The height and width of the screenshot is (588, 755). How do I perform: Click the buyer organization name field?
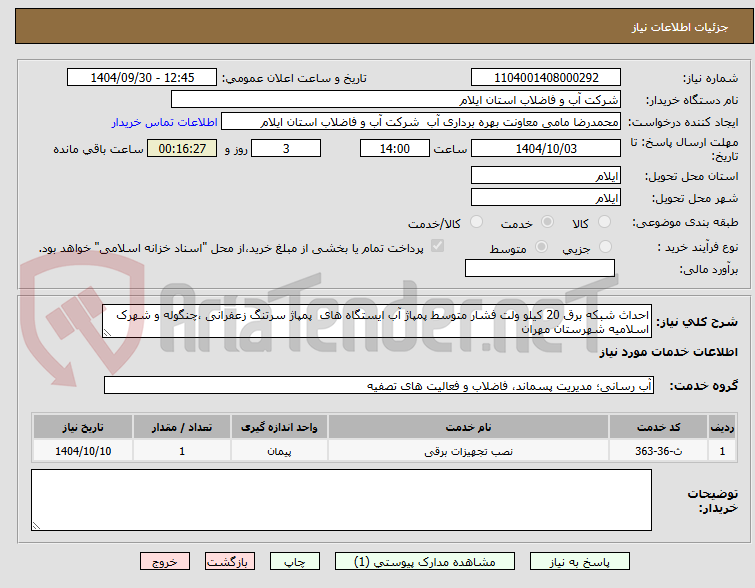396,100
